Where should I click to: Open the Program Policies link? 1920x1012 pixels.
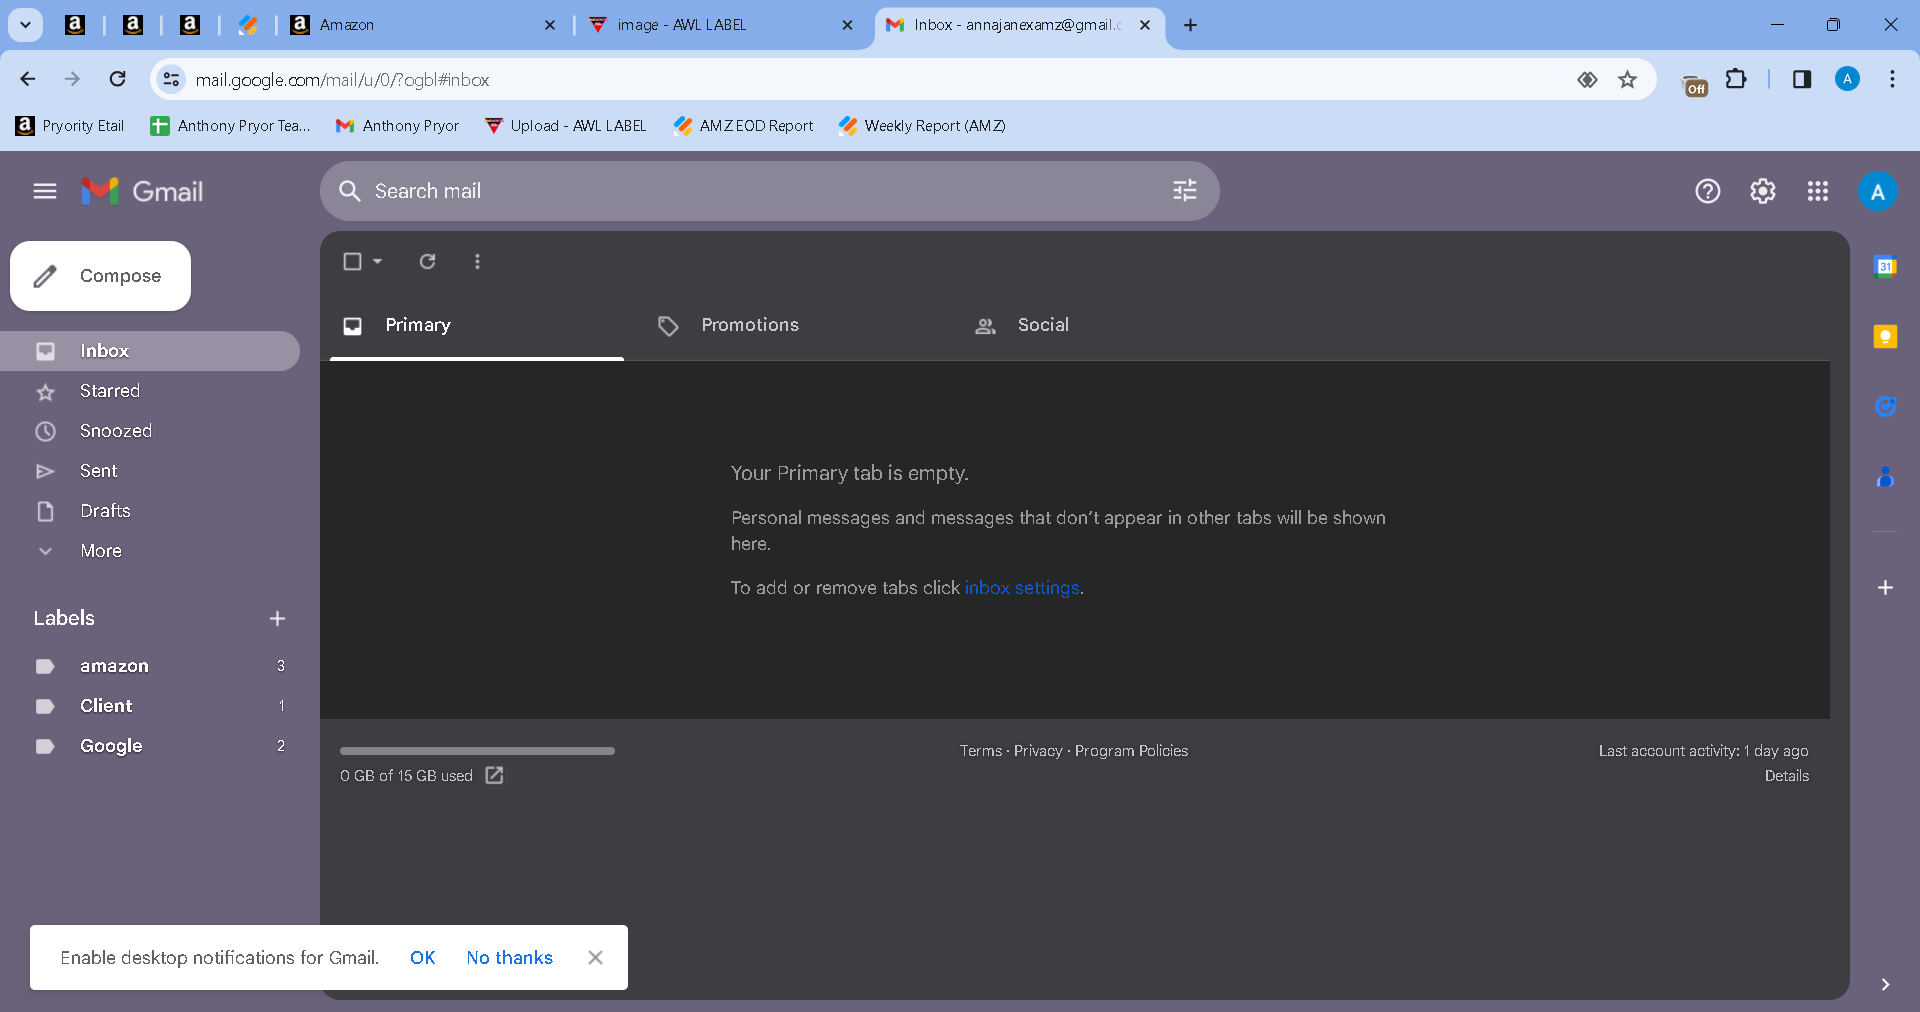(x=1131, y=751)
